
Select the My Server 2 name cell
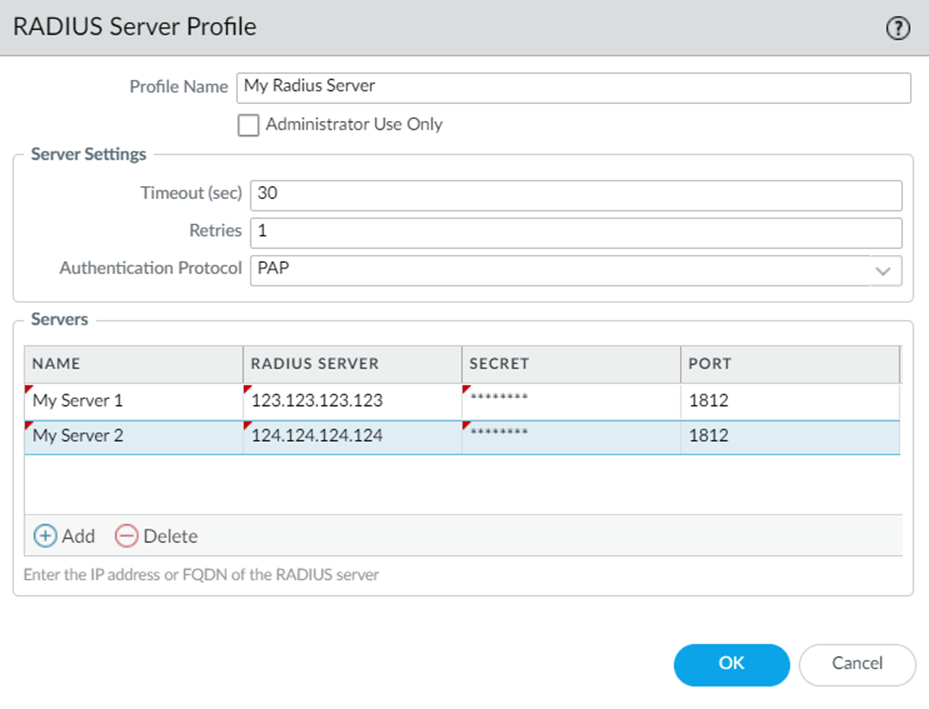coord(133,436)
